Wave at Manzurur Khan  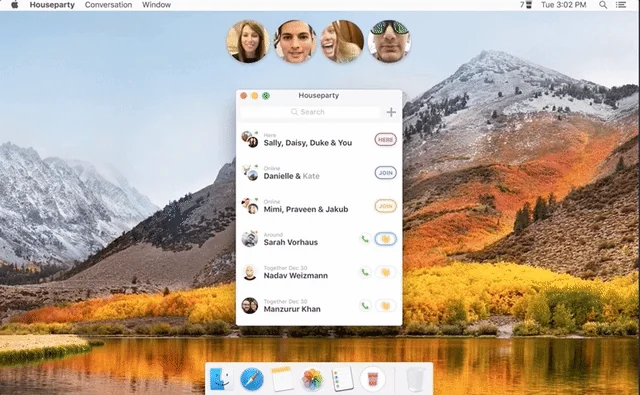(x=385, y=306)
